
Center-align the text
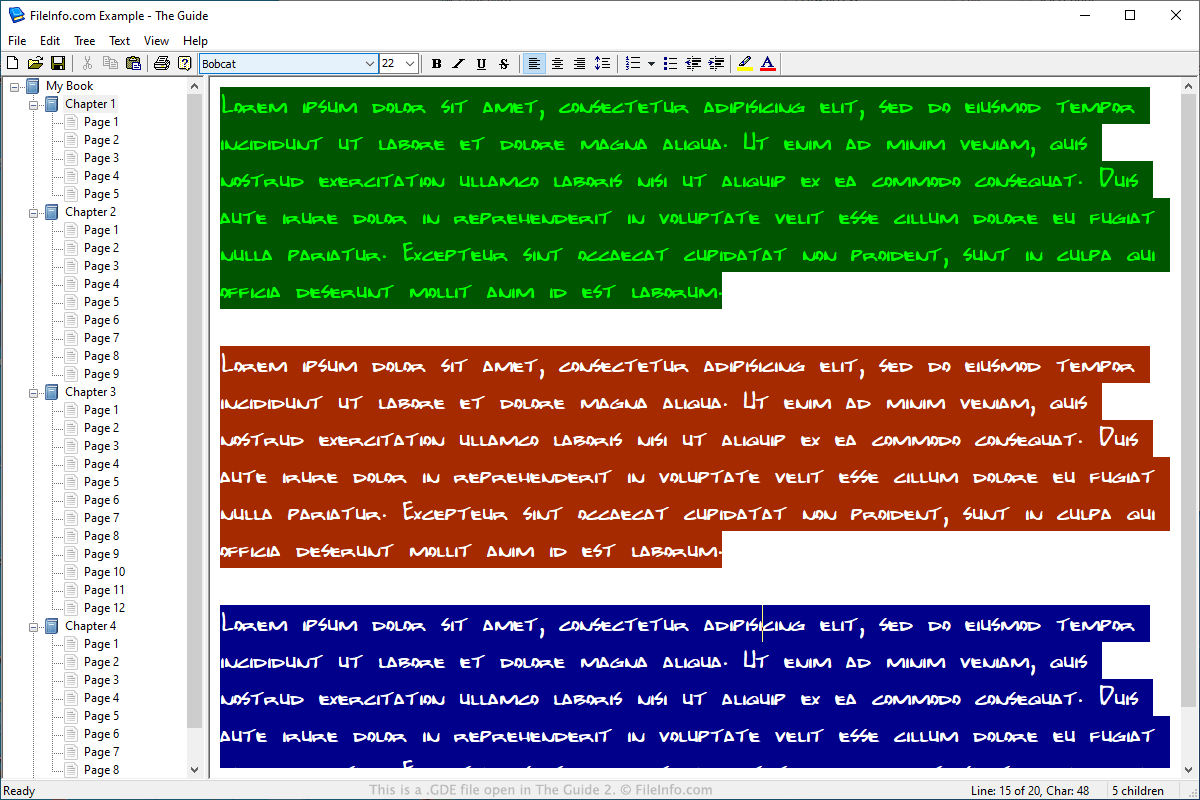click(557, 63)
